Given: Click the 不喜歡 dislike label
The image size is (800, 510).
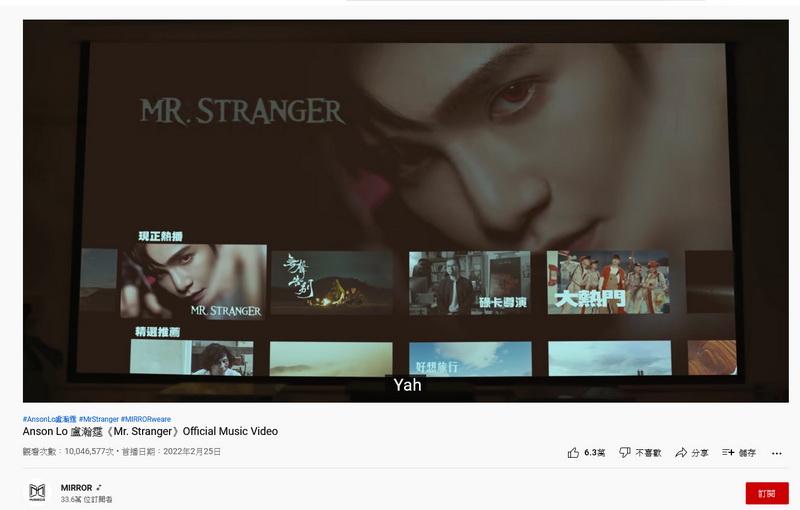Looking at the screenshot, I should [648, 452].
